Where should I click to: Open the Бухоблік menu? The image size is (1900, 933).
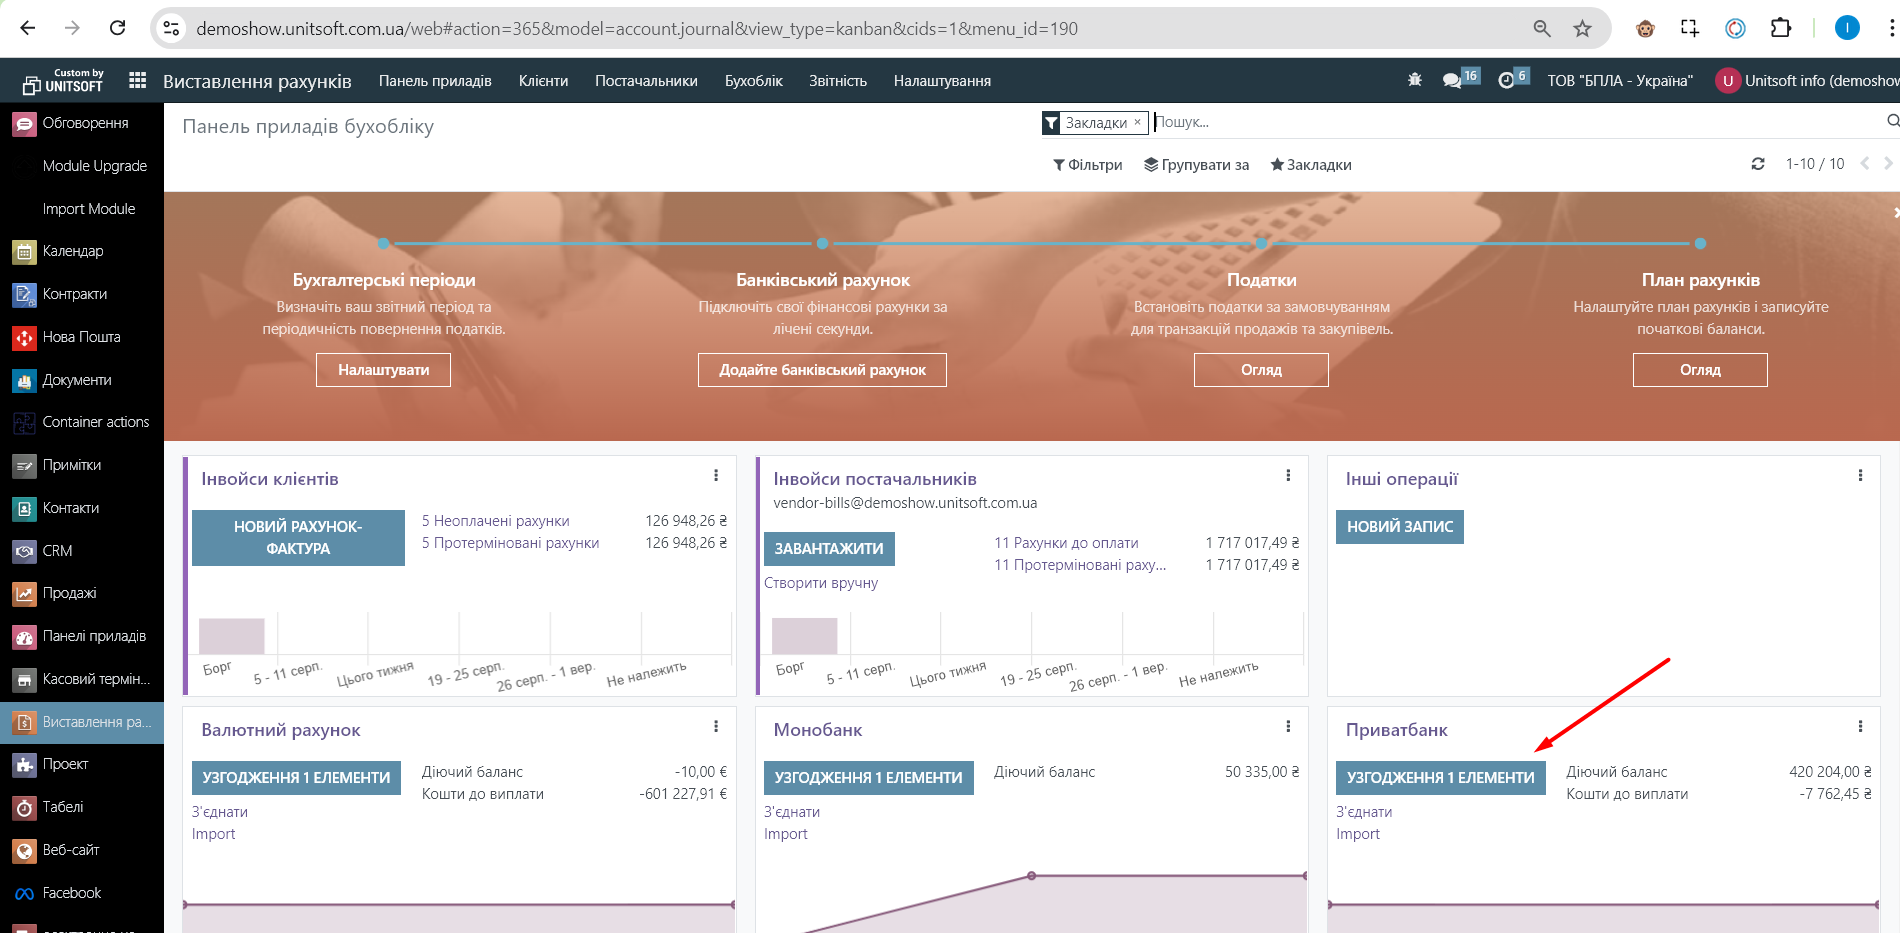click(x=753, y=81)
